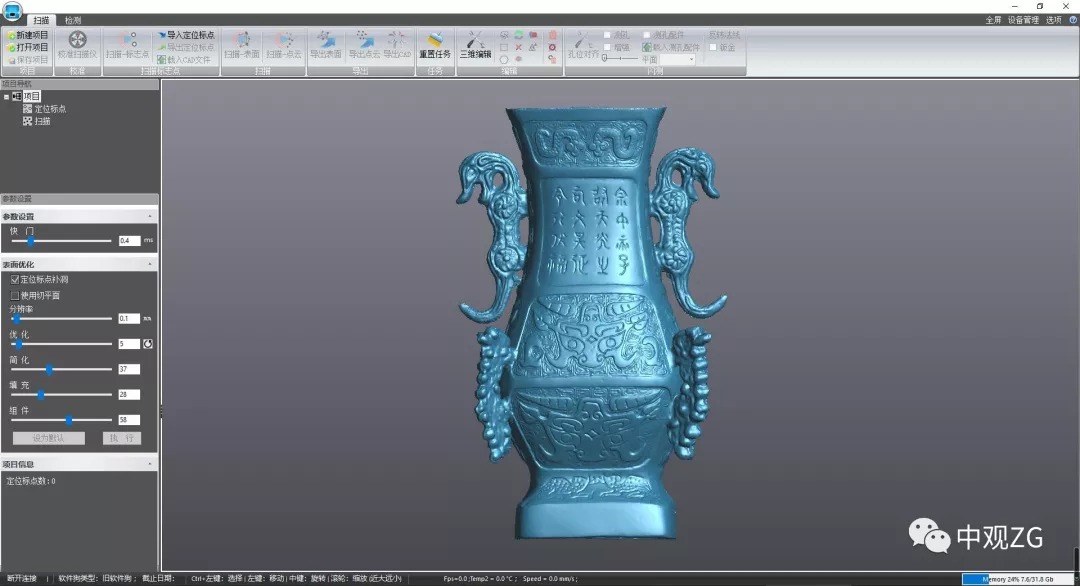Viewport: 1080px width, 586px height.
Task: Collapse the 表面优化 panel section
Action: coord(150,265)
